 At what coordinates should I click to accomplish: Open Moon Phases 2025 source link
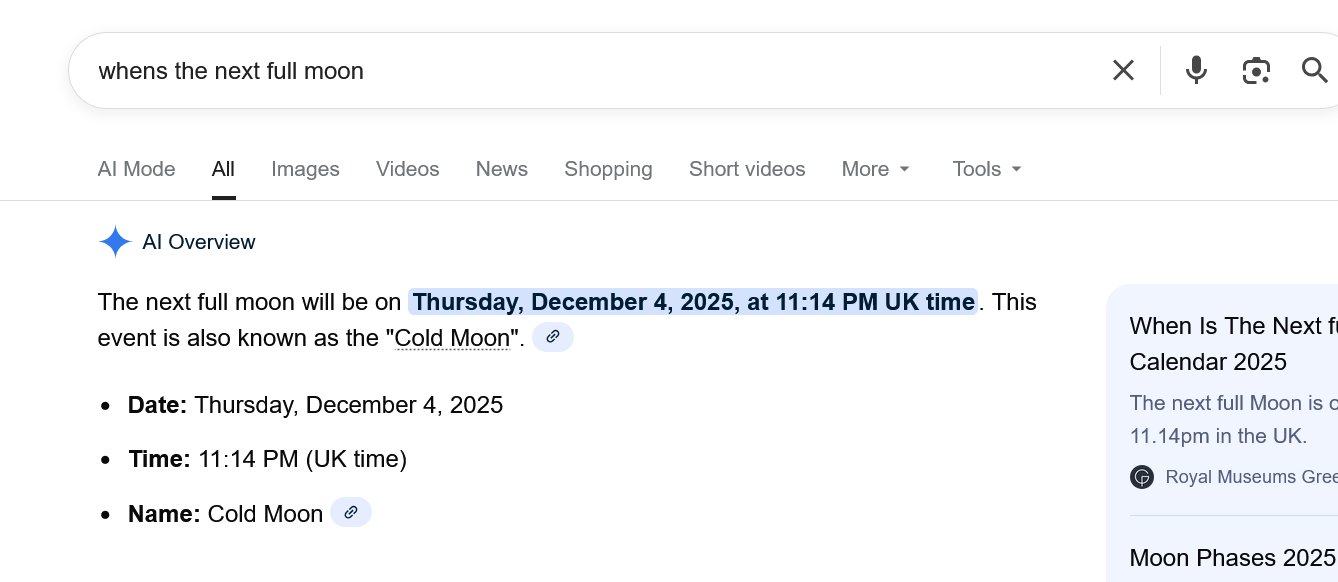1232,557
